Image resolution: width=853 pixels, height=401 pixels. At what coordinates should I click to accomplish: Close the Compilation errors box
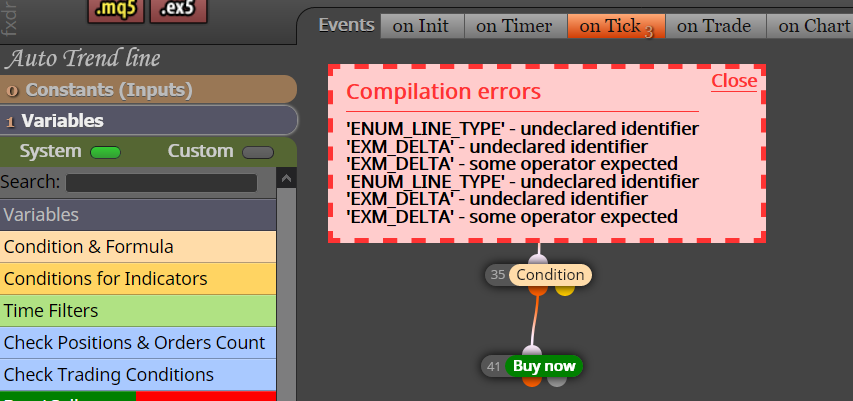click(734, 81)
